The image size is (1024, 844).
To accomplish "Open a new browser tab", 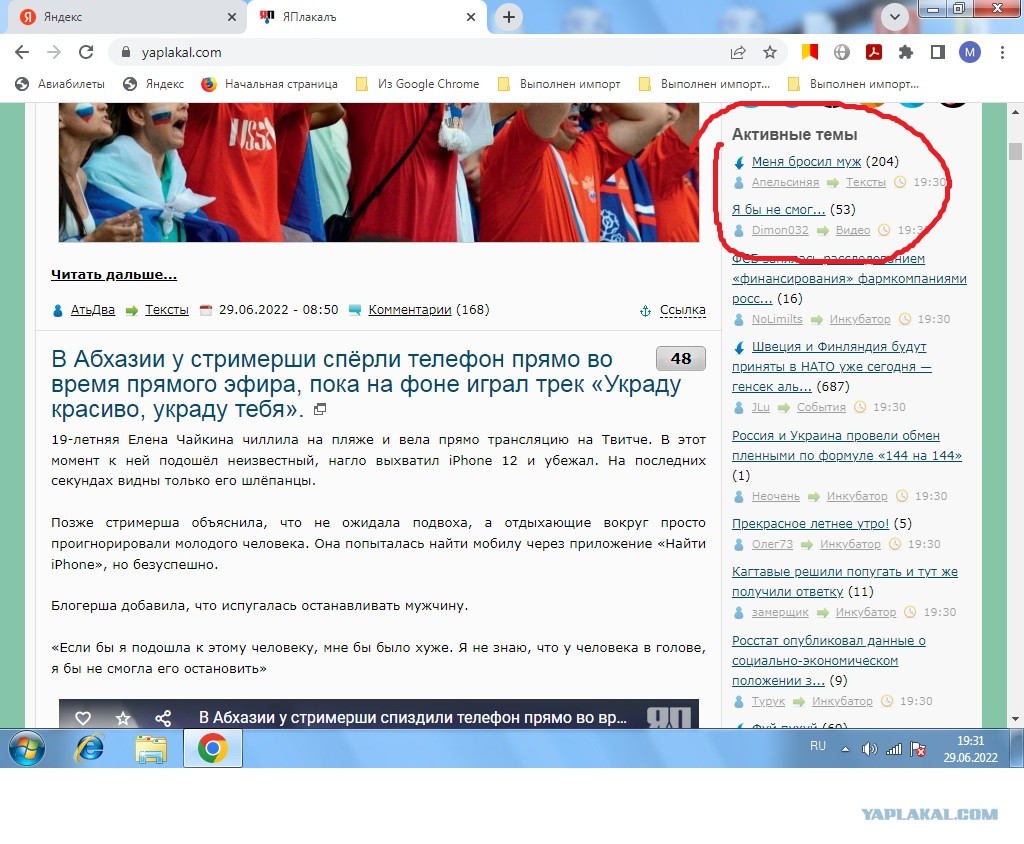I will [509, 17].
